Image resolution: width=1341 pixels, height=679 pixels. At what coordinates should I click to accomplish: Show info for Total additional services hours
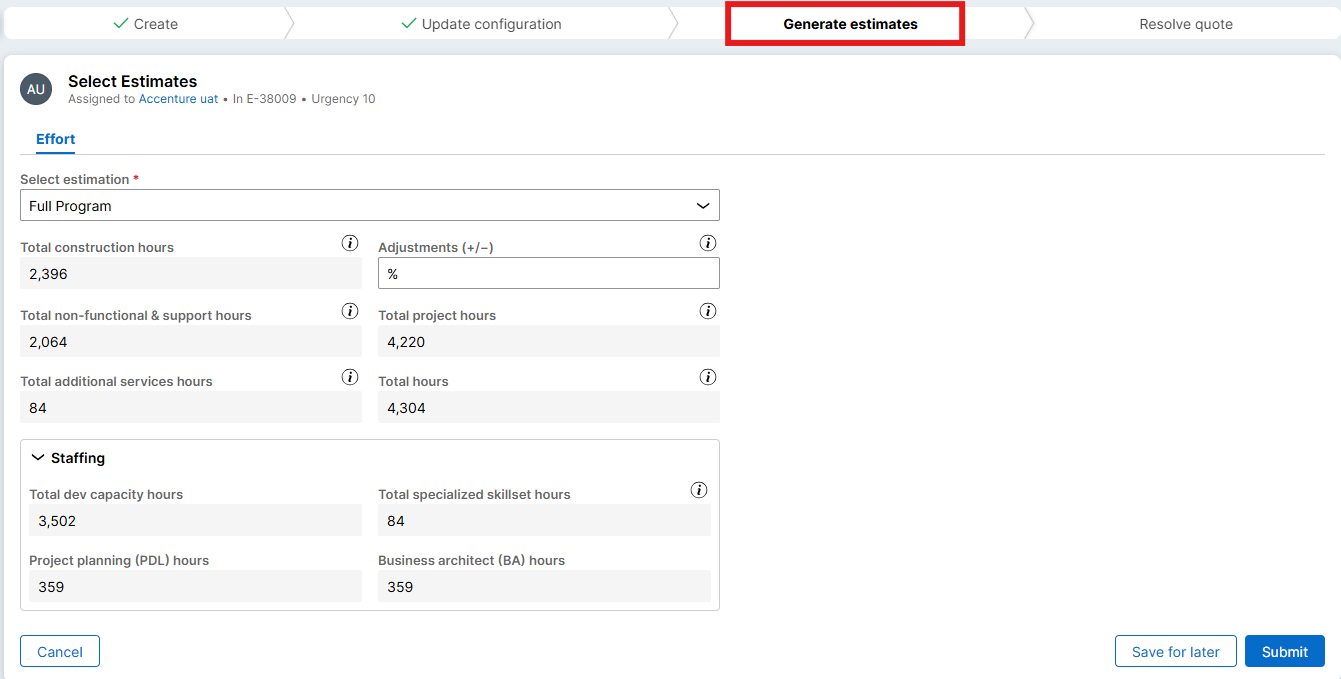click(350, 377)
